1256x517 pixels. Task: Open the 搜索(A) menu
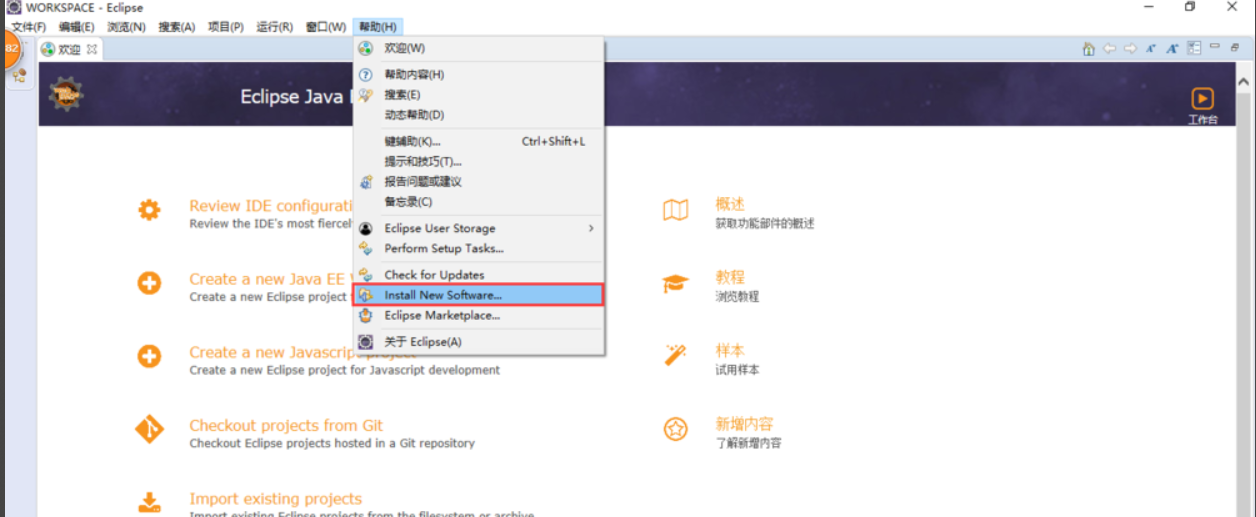(x=177, y=27)
